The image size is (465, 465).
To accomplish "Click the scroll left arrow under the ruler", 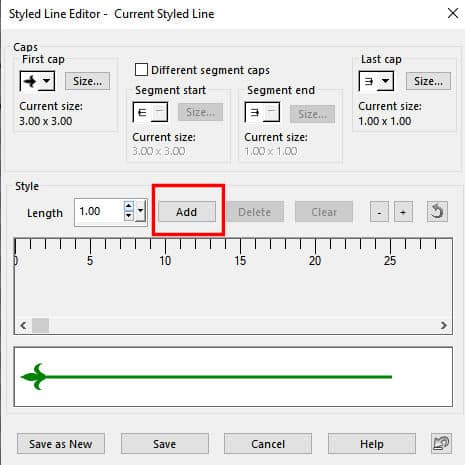I will click(x=23, y=325).
